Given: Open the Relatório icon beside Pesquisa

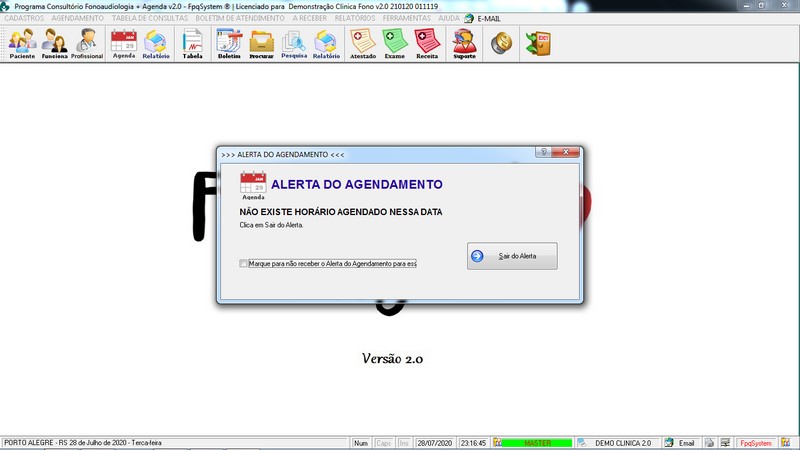Looking at the screenshot, I should coord(326,44).
